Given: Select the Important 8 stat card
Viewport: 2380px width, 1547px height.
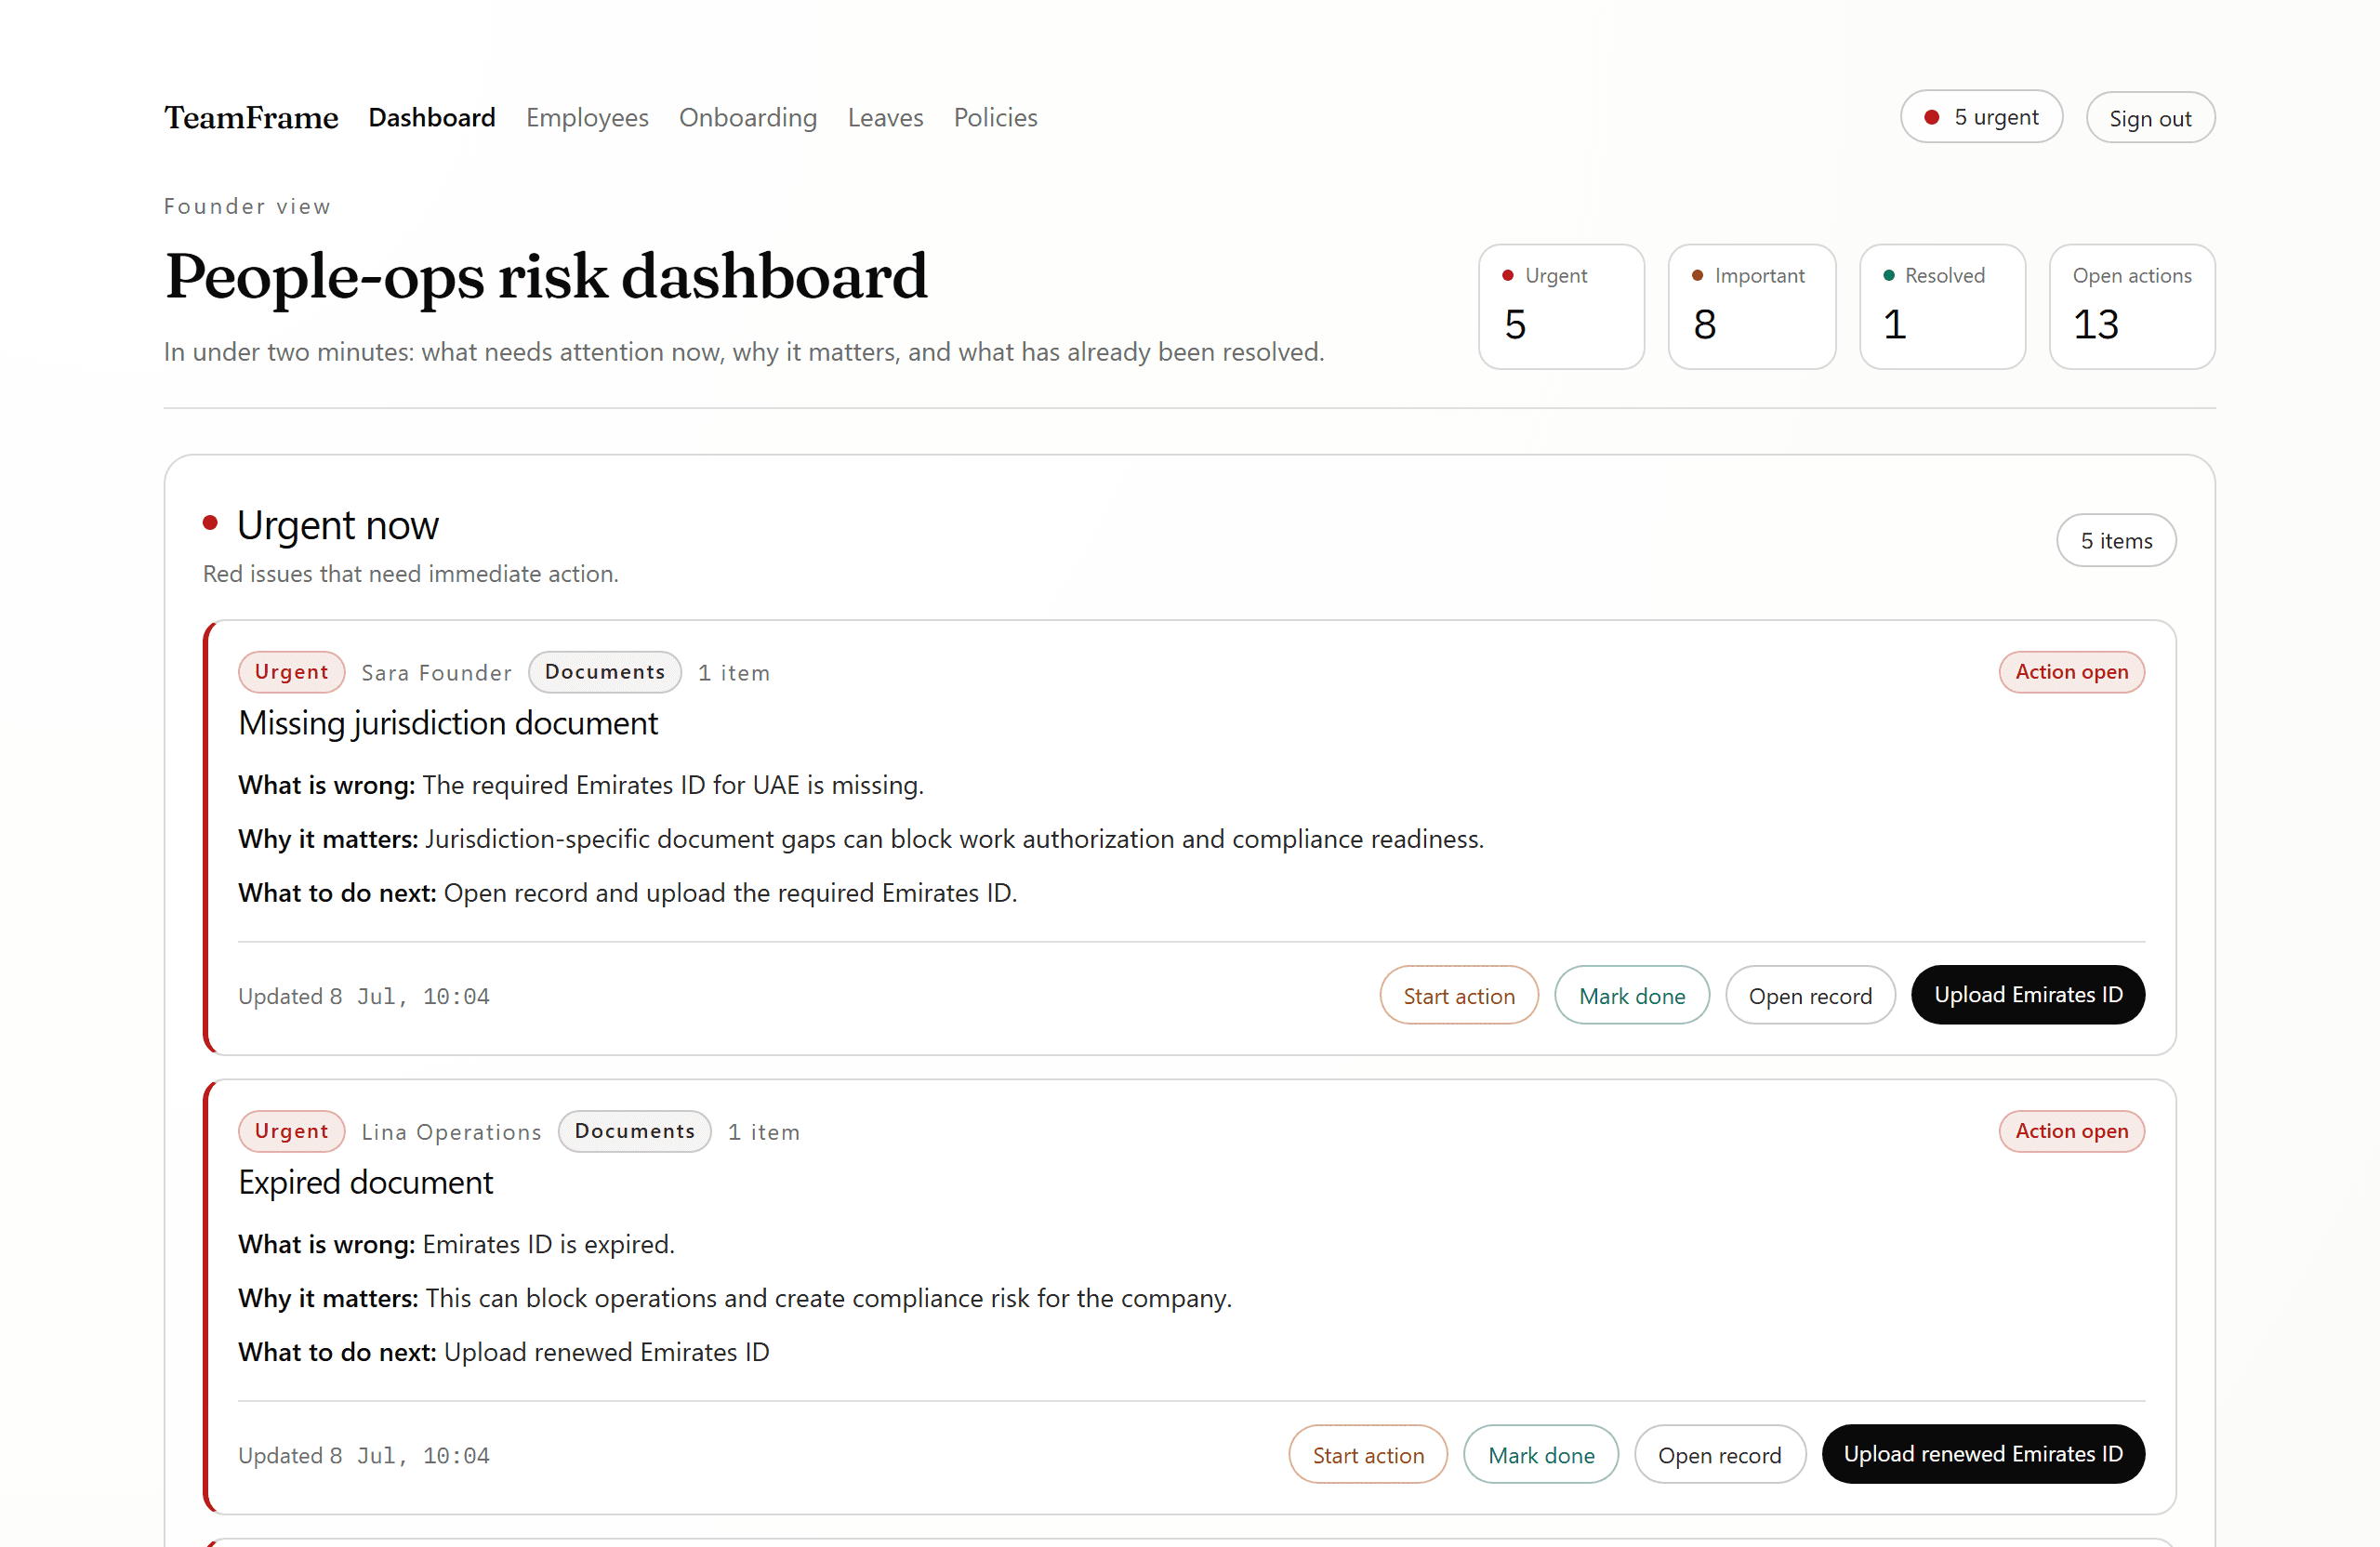Looking at the screenshot, I should pos(1751,306).
